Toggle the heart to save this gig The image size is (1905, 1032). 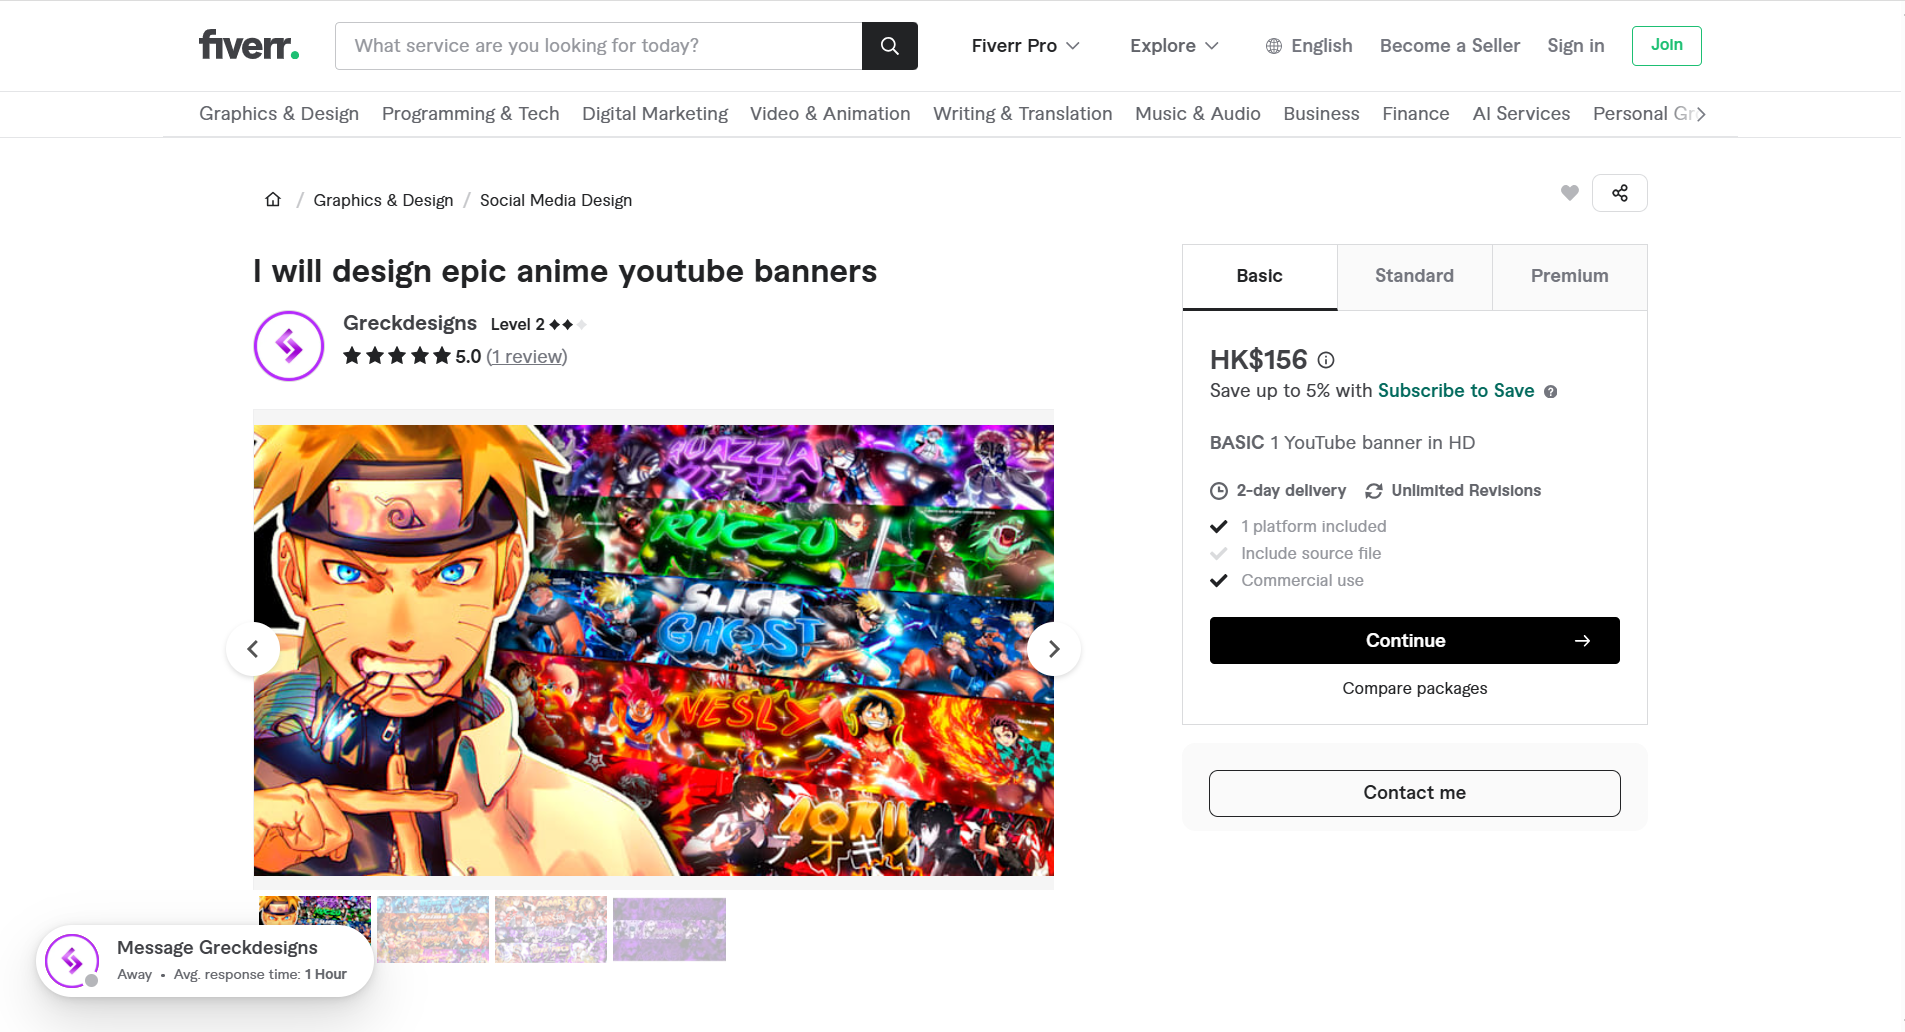coord(1569,192)
